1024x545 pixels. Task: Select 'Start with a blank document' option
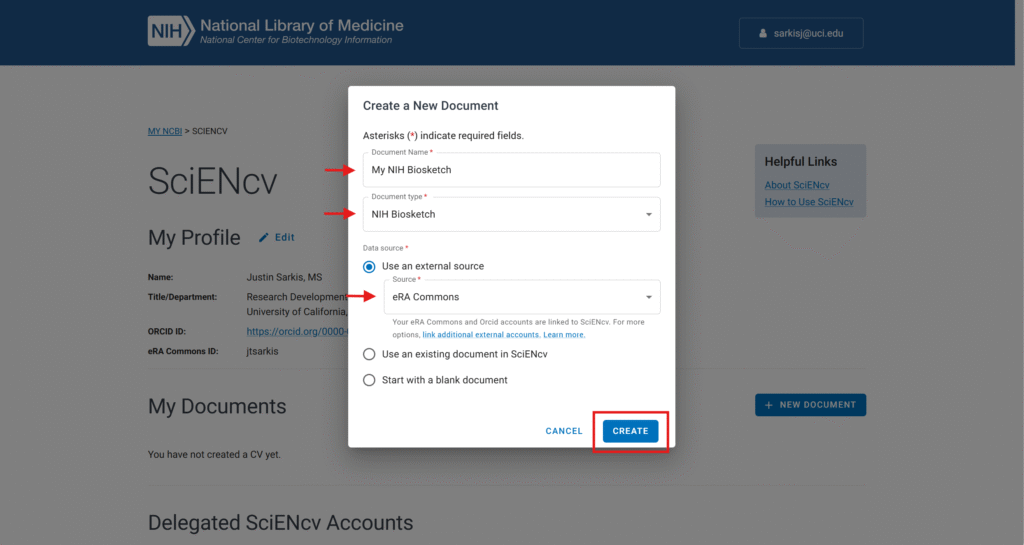coord(369,380)
